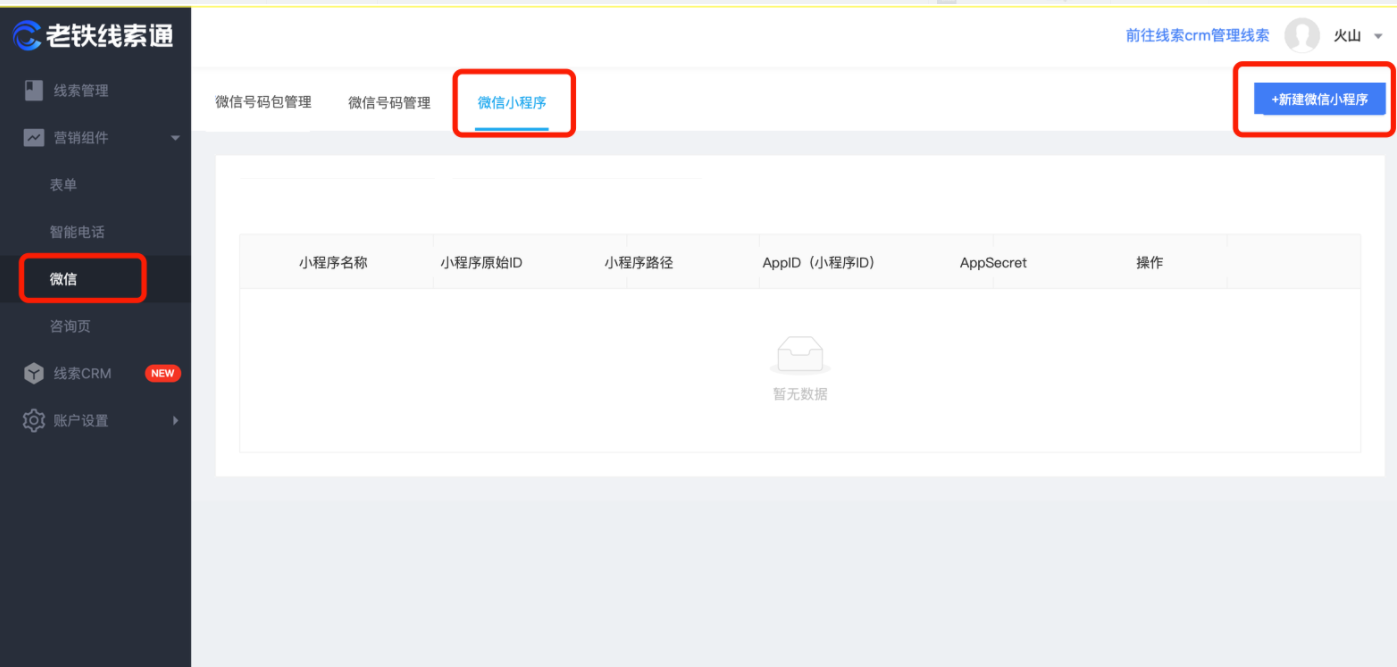
Task: Click the chart icon beside 营销组件
Action: pos(33,137)
